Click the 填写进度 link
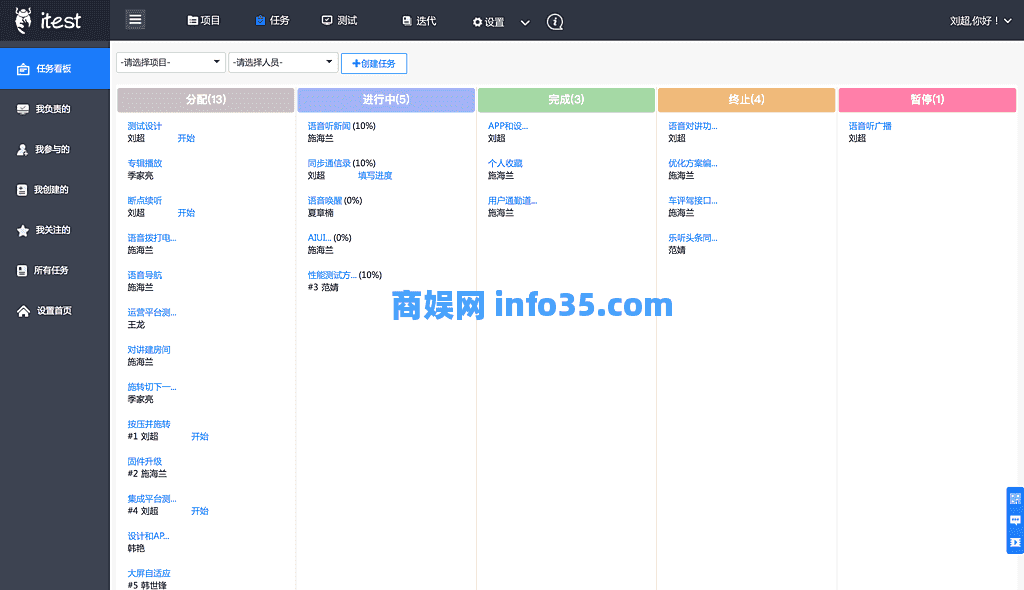The image size is (1024, 590). (375, 176)
